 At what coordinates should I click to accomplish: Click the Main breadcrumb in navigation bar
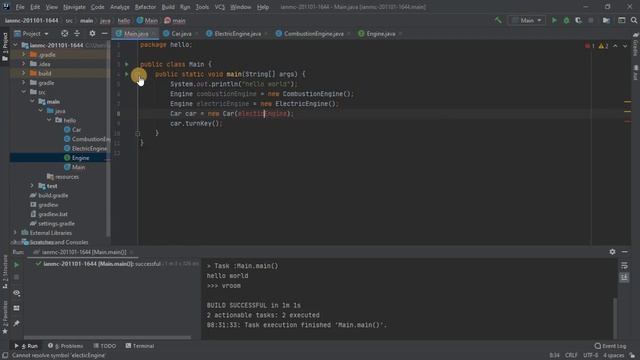pyautogui.click(x=147, y=20)
